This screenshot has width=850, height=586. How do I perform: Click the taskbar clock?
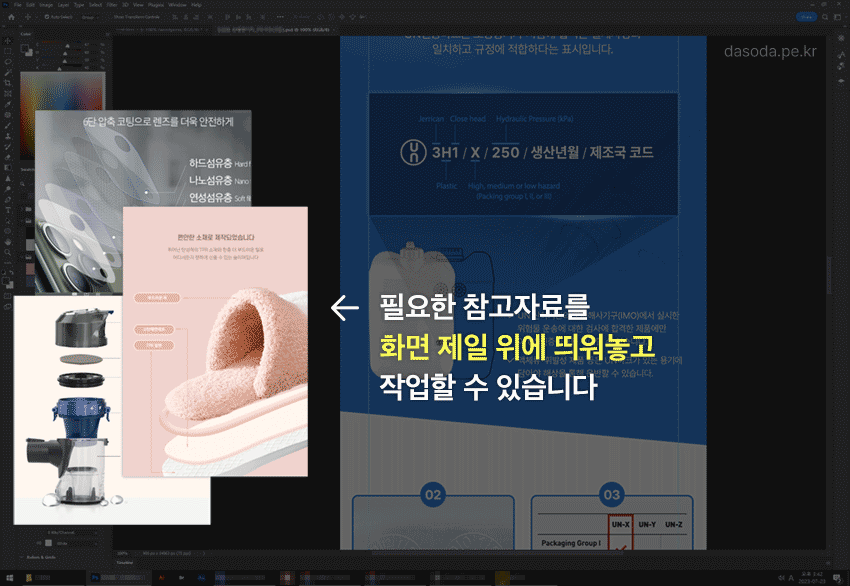click(x=812, y=578)
